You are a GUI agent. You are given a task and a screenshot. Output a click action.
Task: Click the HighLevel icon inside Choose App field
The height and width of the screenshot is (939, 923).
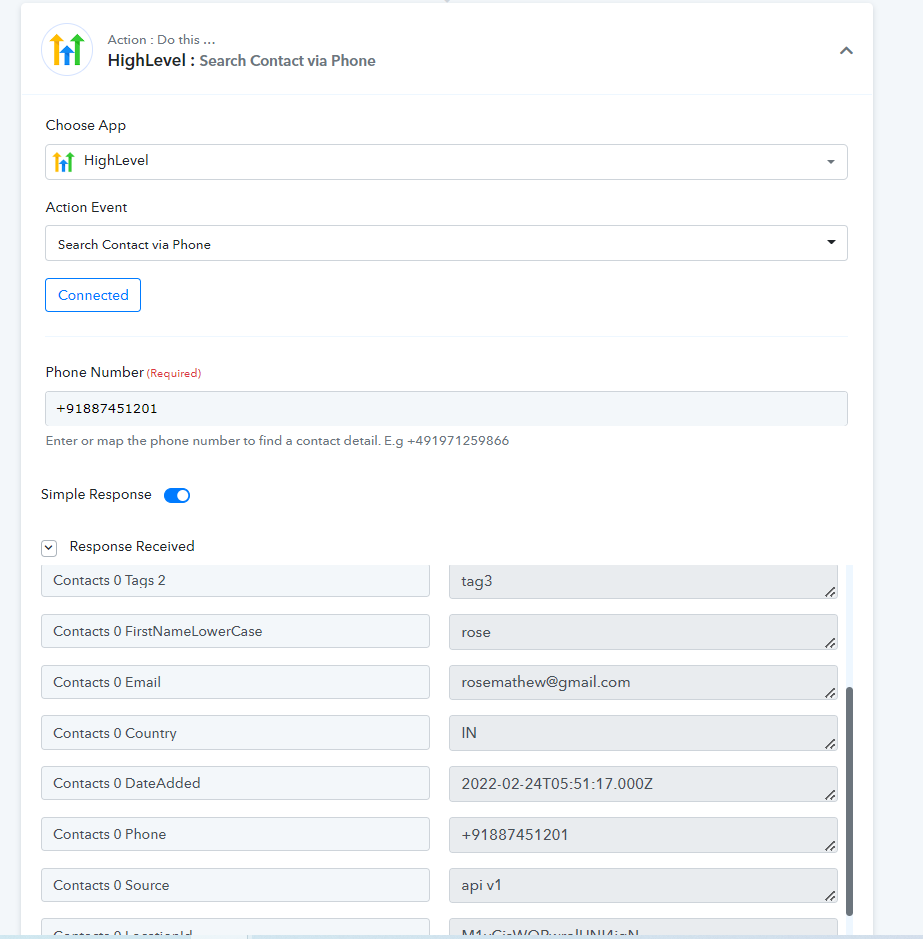click(x=63, y=162)
